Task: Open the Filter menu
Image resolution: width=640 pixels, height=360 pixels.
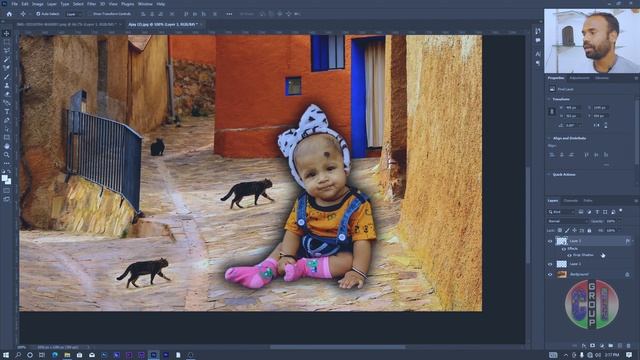Action: click(91, 4)
